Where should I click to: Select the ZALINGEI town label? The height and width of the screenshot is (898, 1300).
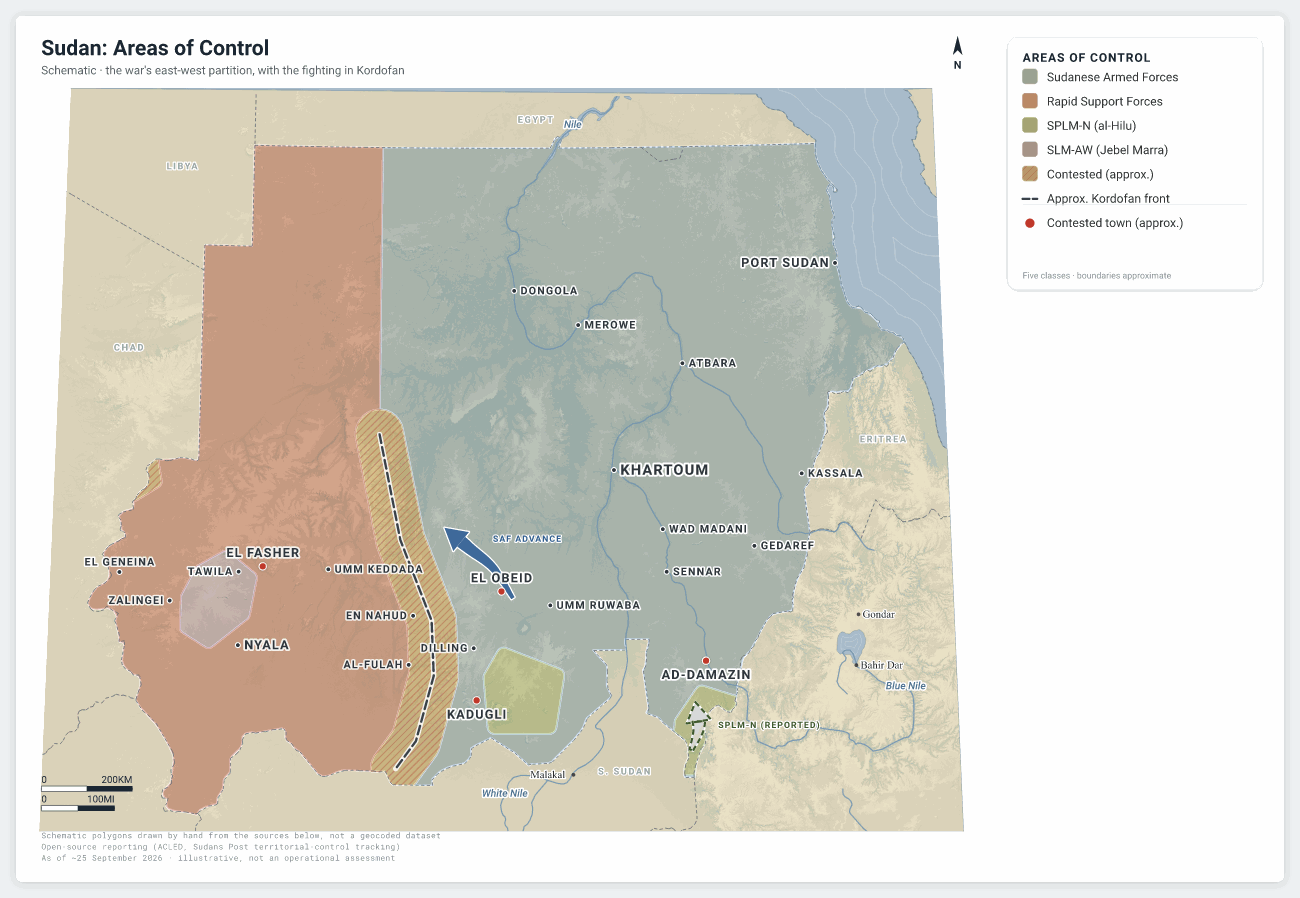[x=136, y=600]
